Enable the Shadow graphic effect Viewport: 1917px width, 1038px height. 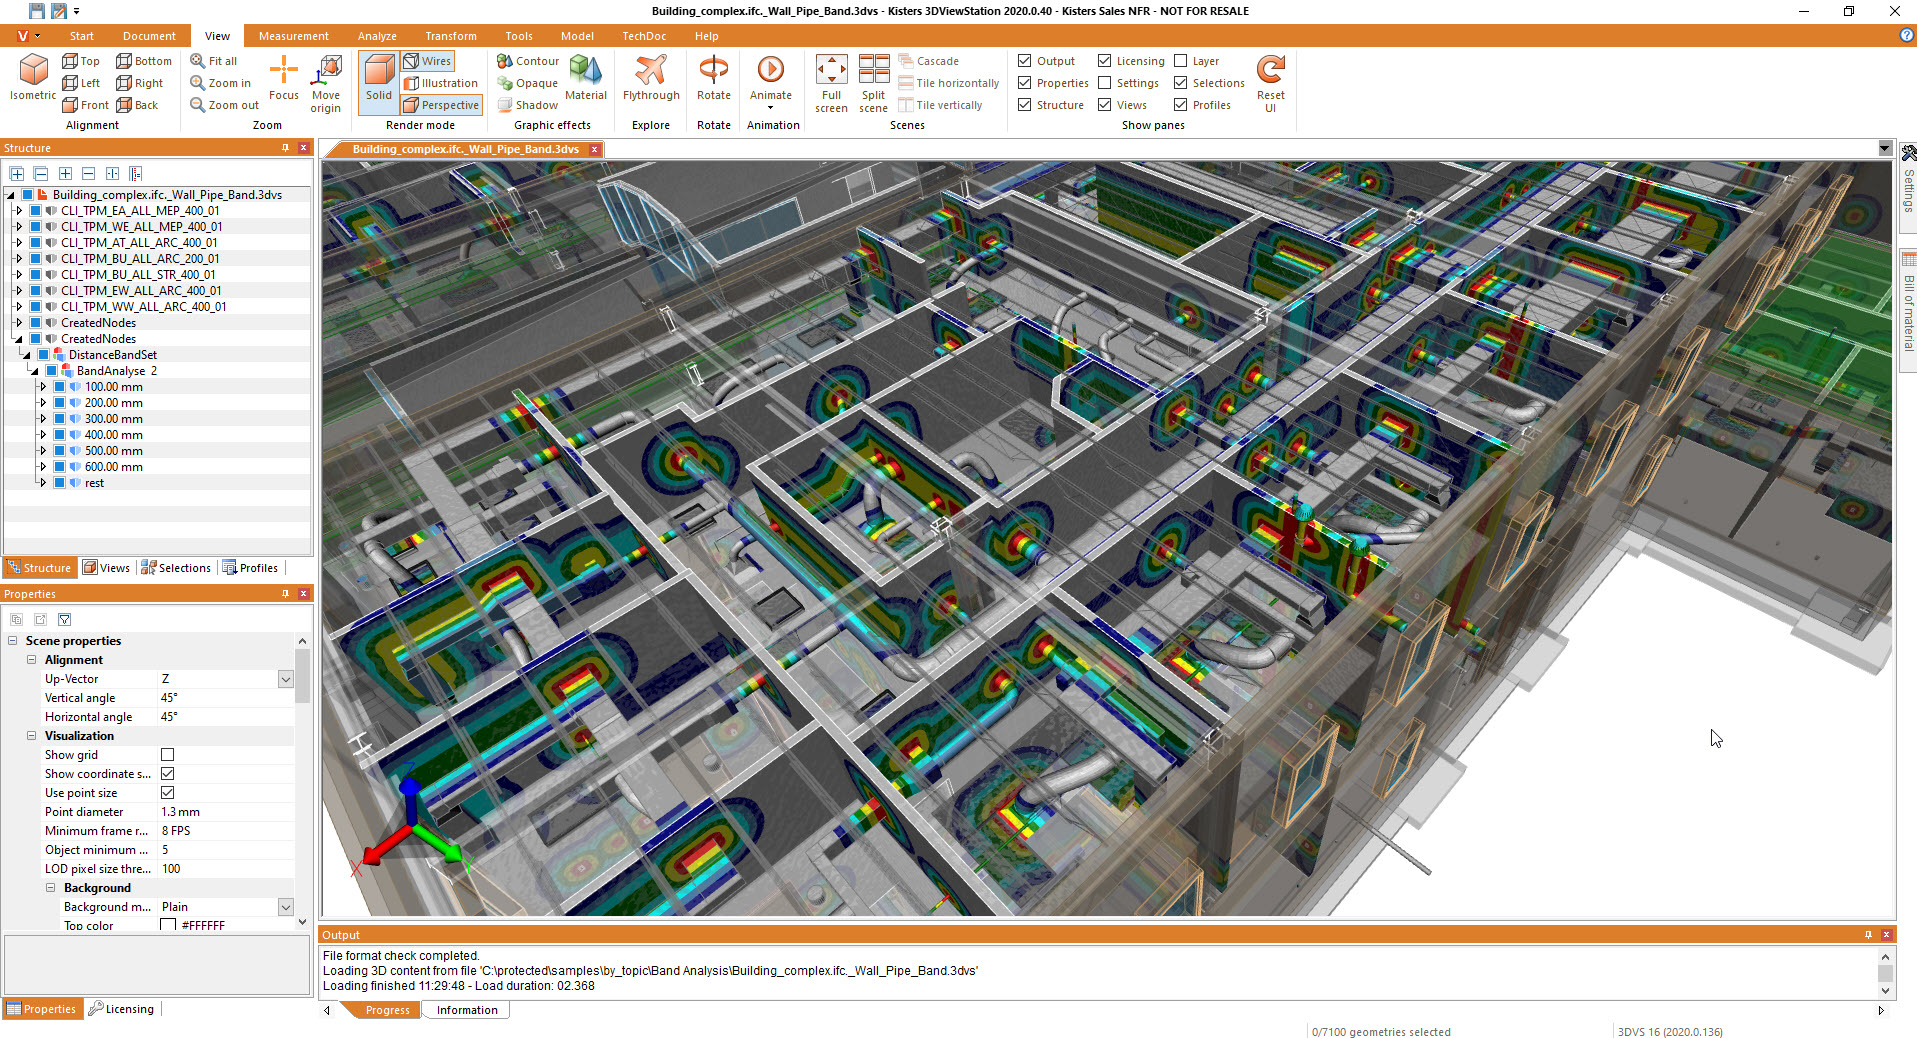pyautogui.click(x=528, y=105)
